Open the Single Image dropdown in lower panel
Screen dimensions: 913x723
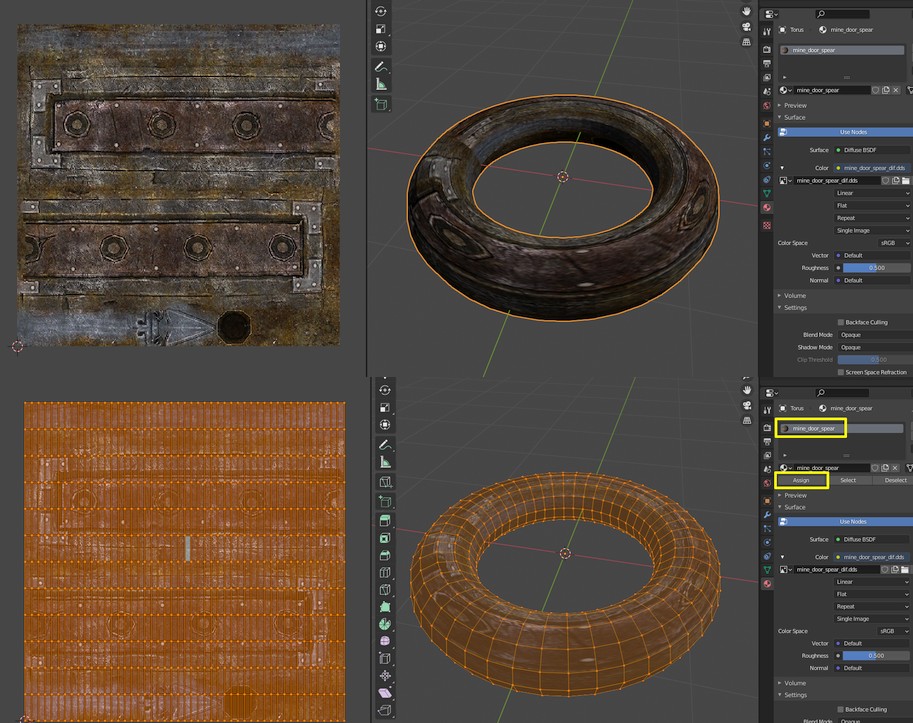[x=872, y=619]
